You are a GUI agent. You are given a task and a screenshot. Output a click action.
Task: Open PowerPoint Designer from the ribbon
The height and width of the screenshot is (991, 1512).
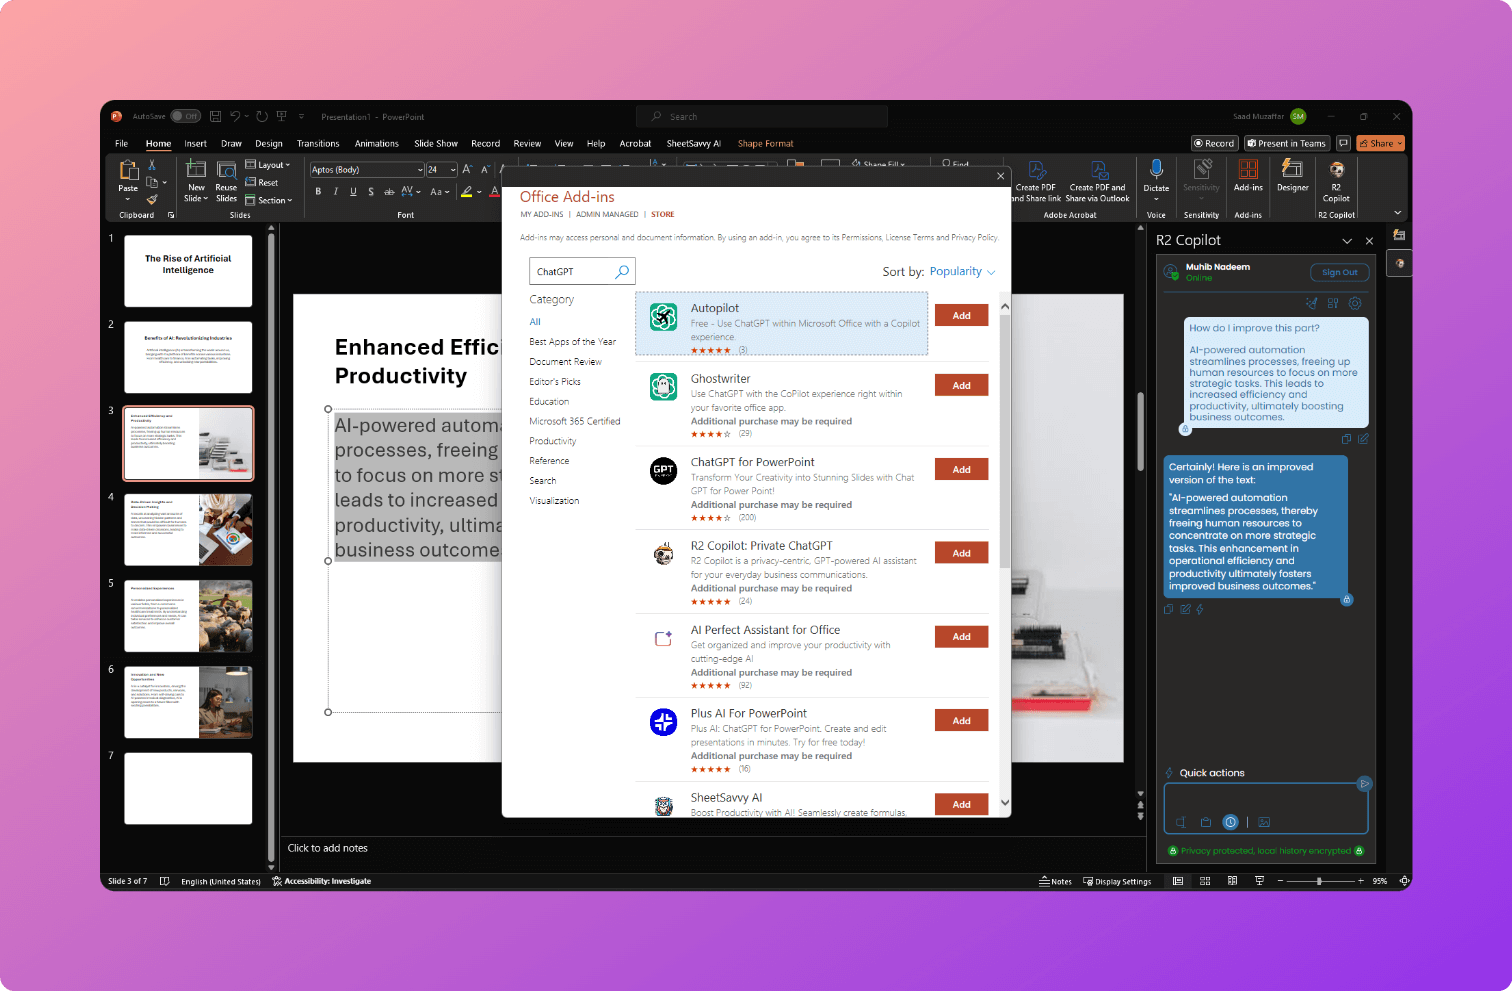(1292, 180)
